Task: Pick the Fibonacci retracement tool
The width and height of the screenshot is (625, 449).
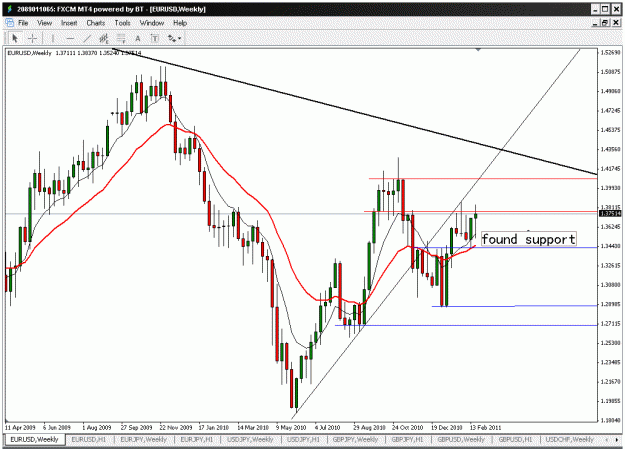Action: 120,38
